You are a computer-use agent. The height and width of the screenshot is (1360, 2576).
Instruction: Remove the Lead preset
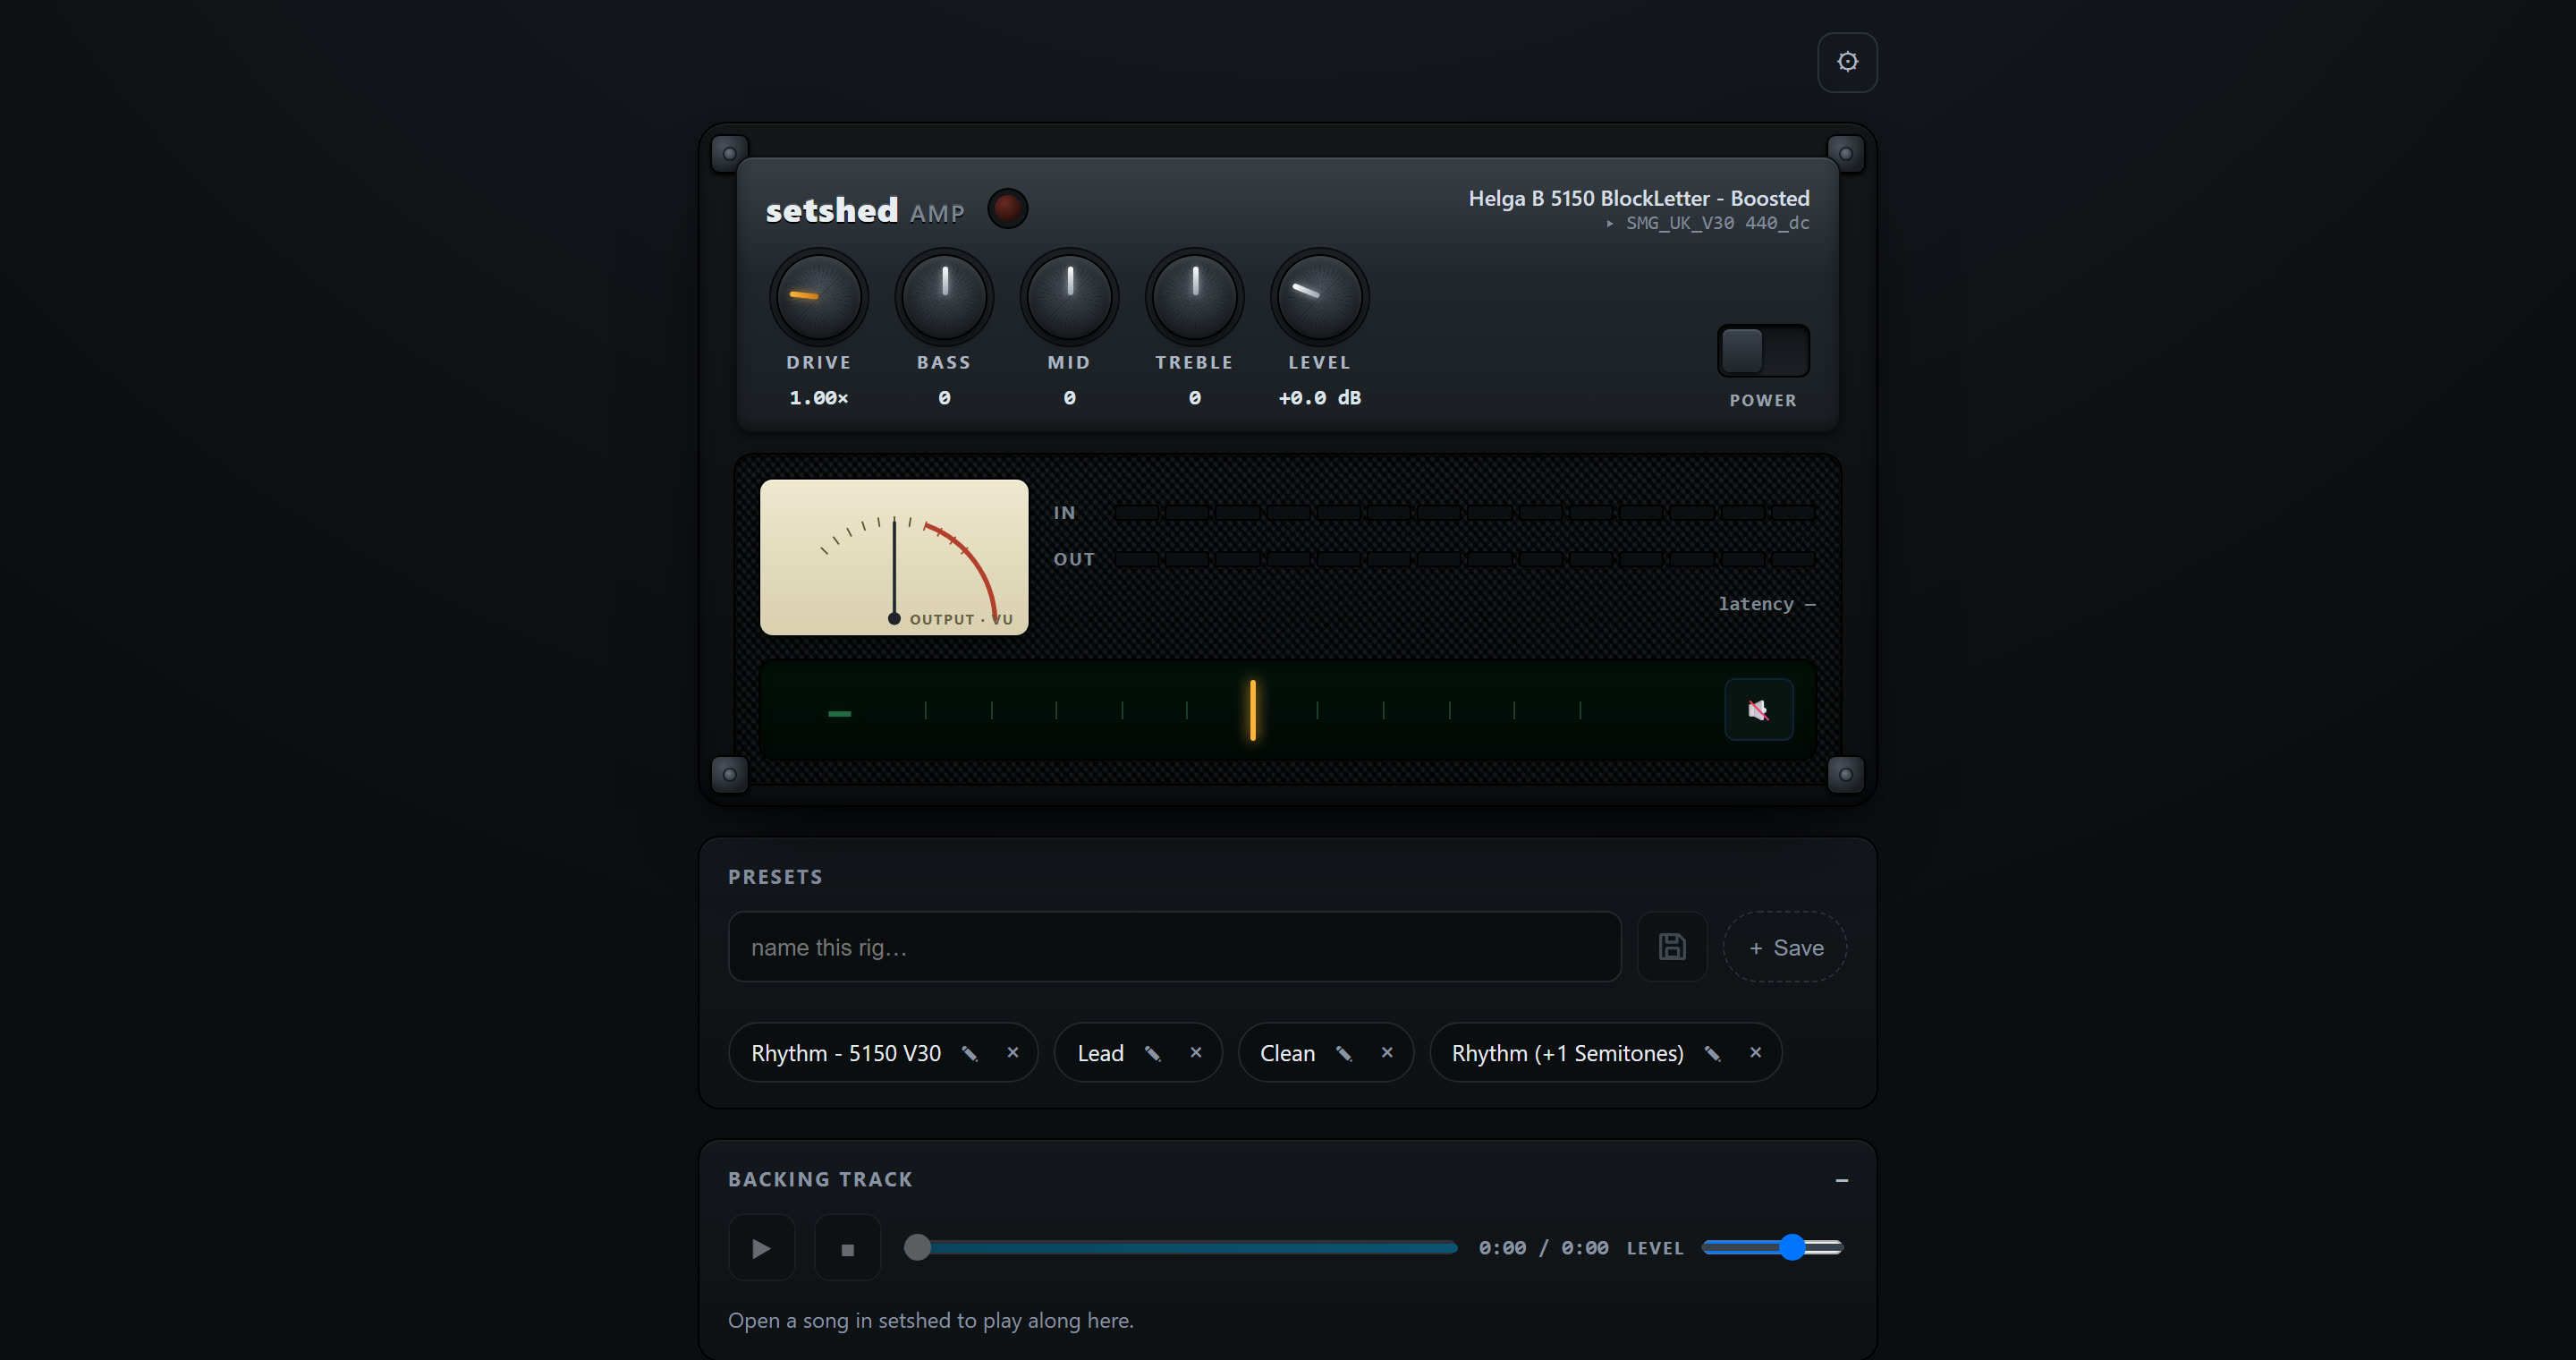point(1195,1052)
